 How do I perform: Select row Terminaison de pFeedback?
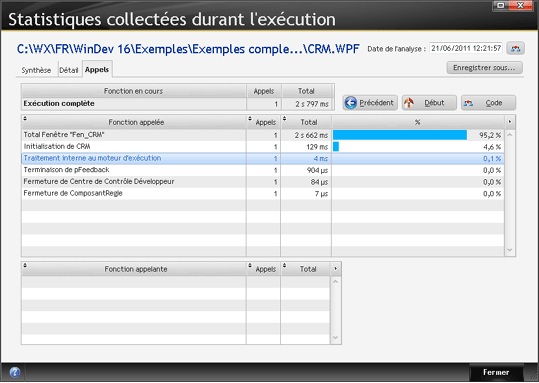[263, 170]
